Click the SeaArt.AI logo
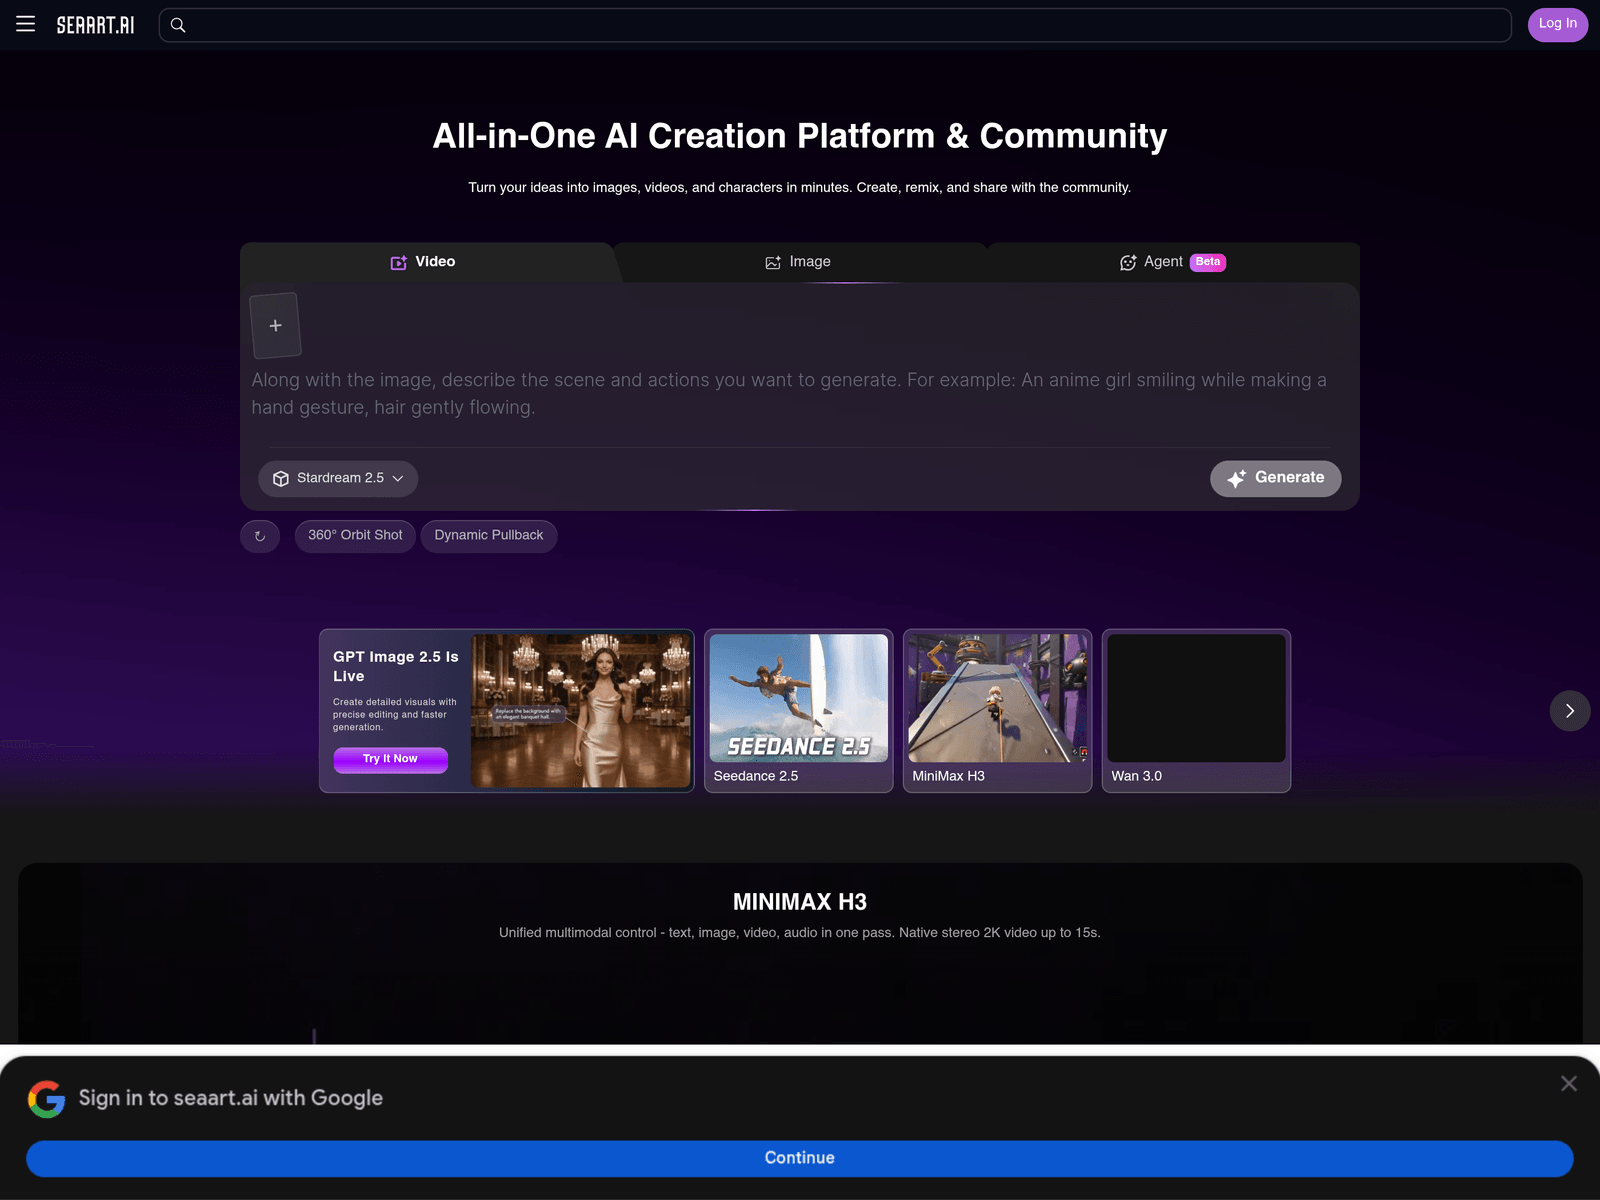Viewport: 1600px width, 1200px height. click(95, 25)
